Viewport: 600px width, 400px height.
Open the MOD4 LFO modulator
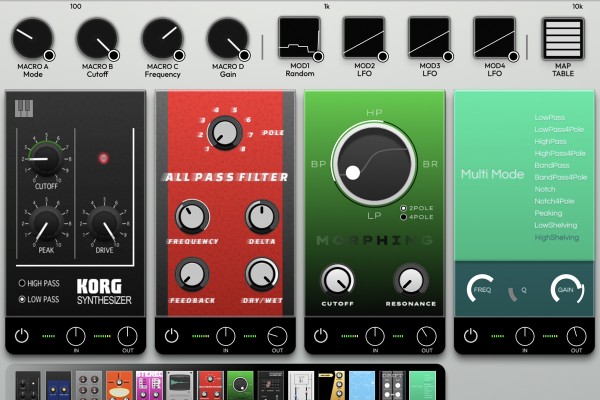[x=492, y=38]
